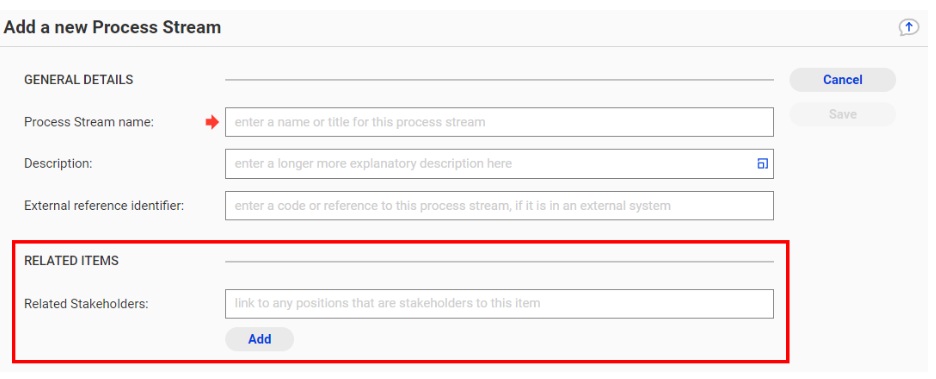Click the up-arrow speech bubble icon
This screenshot has width=936, height=379.
coord(908,27)
